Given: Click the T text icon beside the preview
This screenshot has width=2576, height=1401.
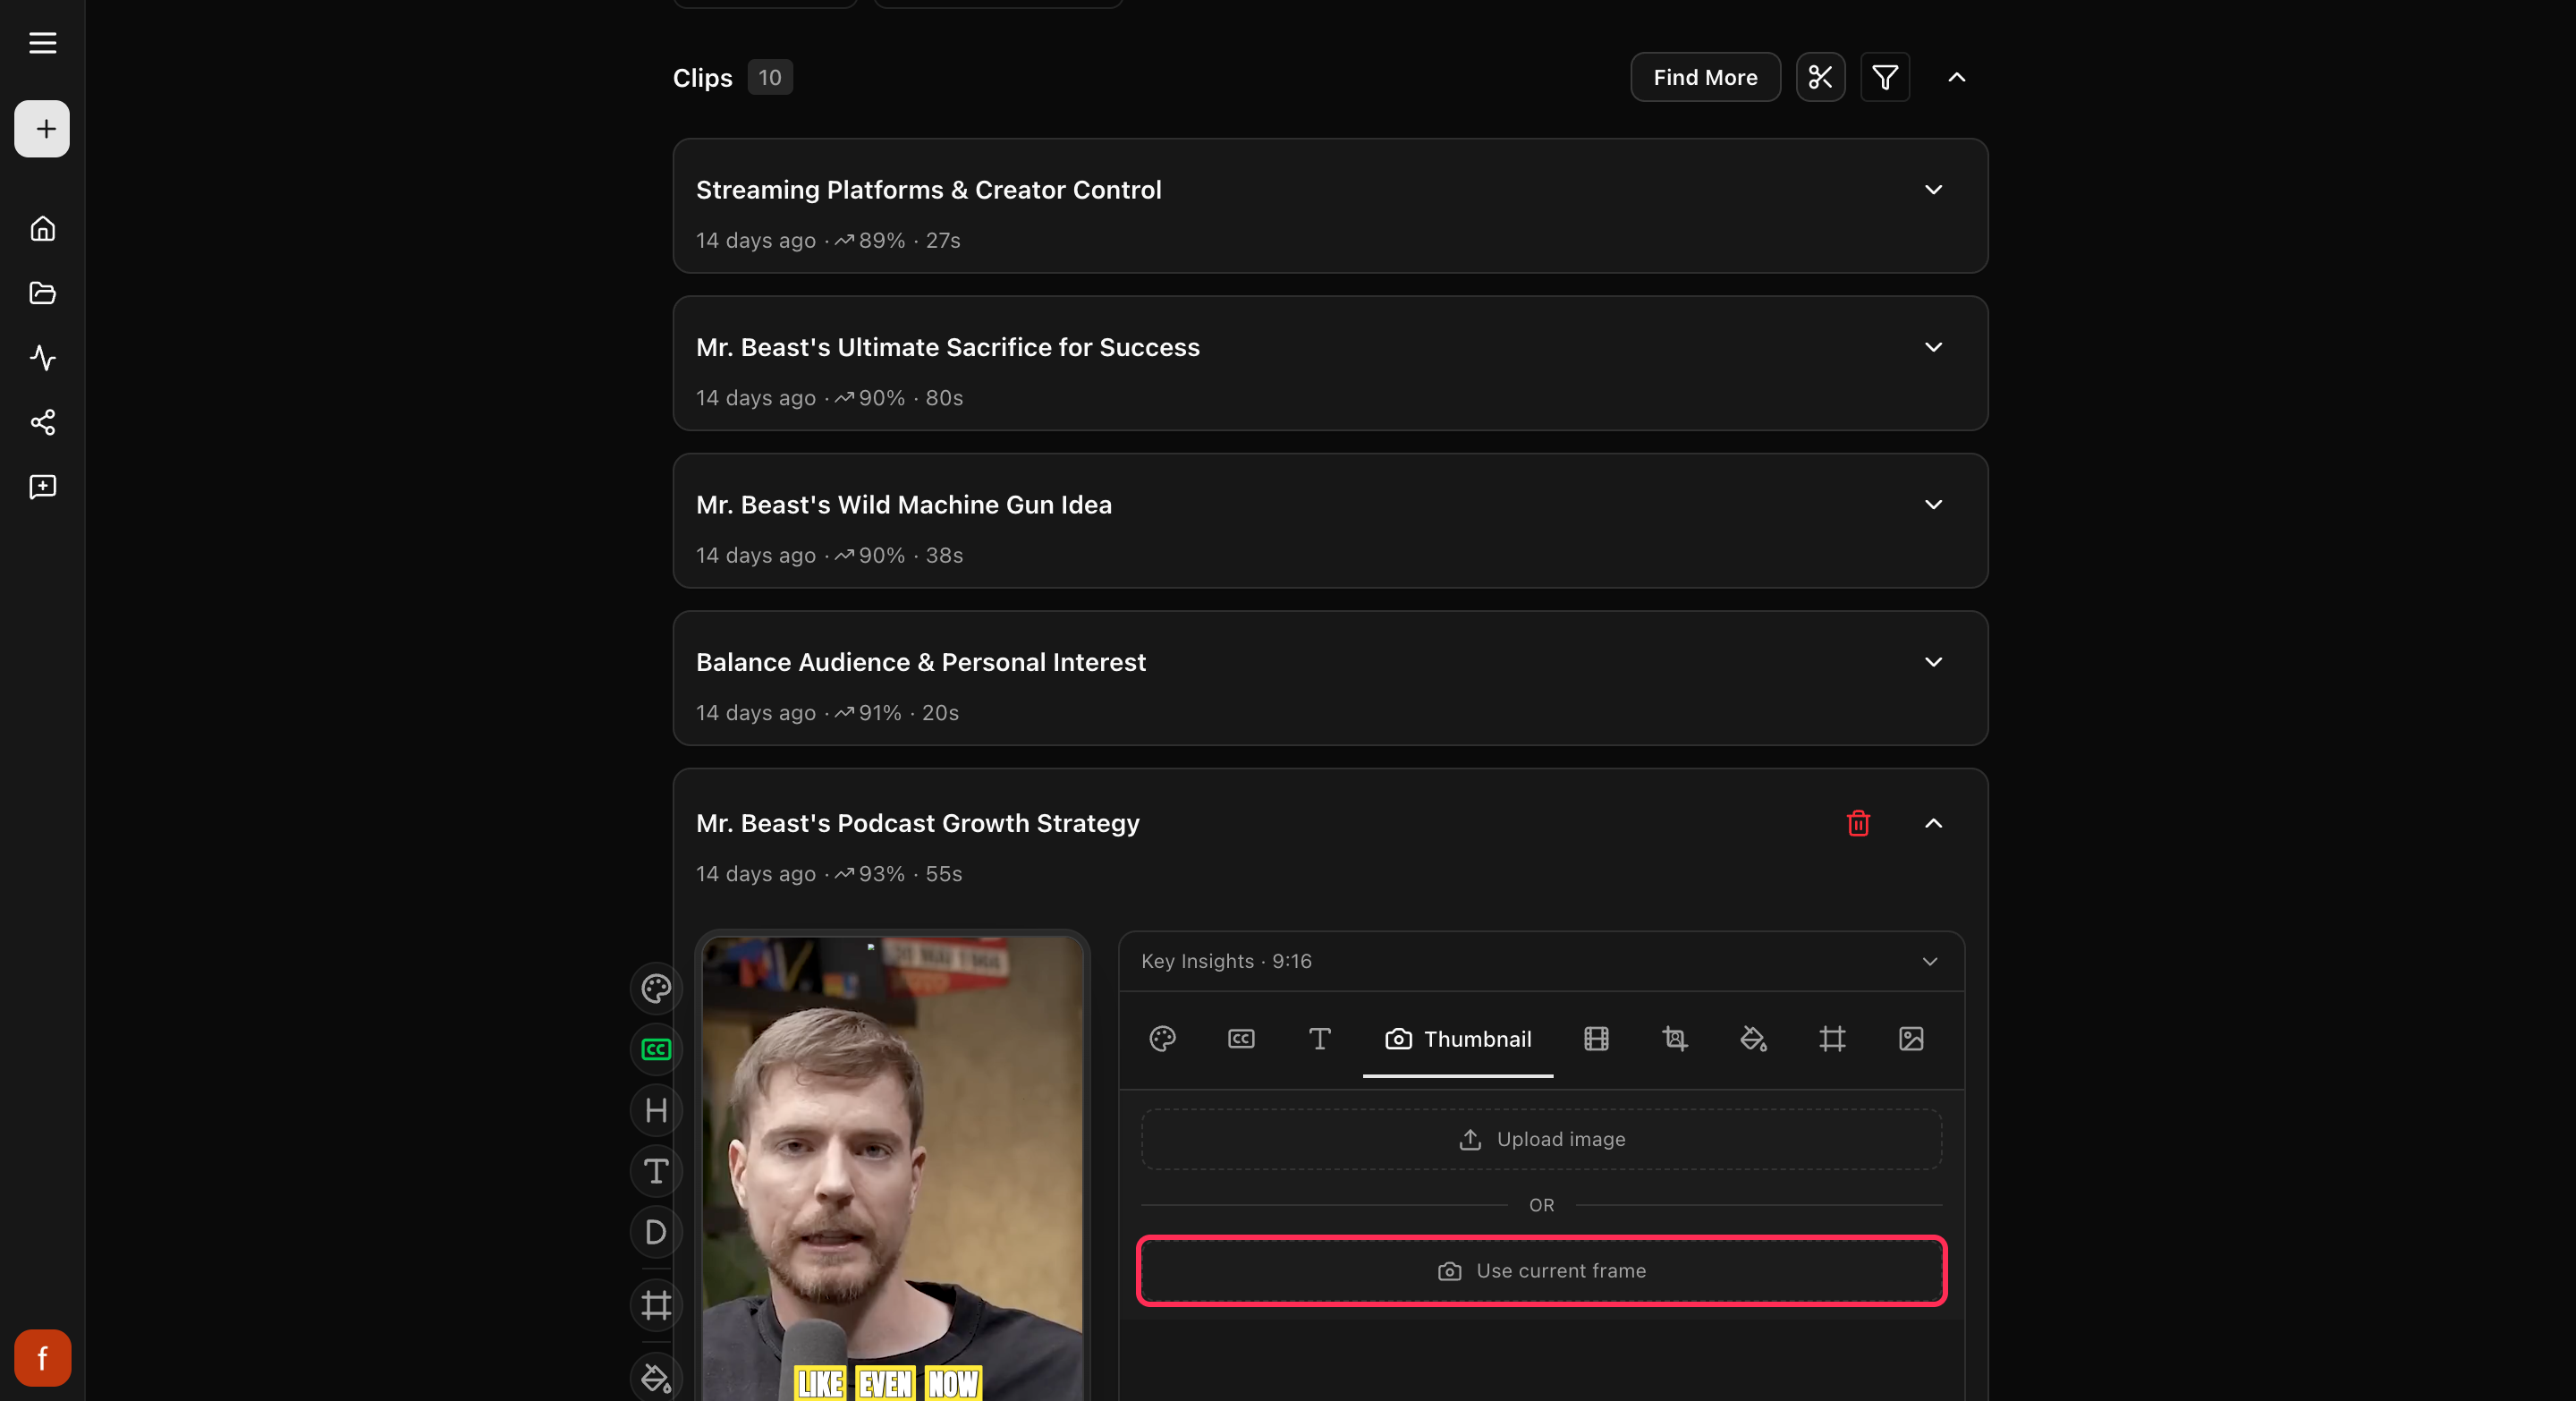Looking at the screenshot, I should (656, 1171).
